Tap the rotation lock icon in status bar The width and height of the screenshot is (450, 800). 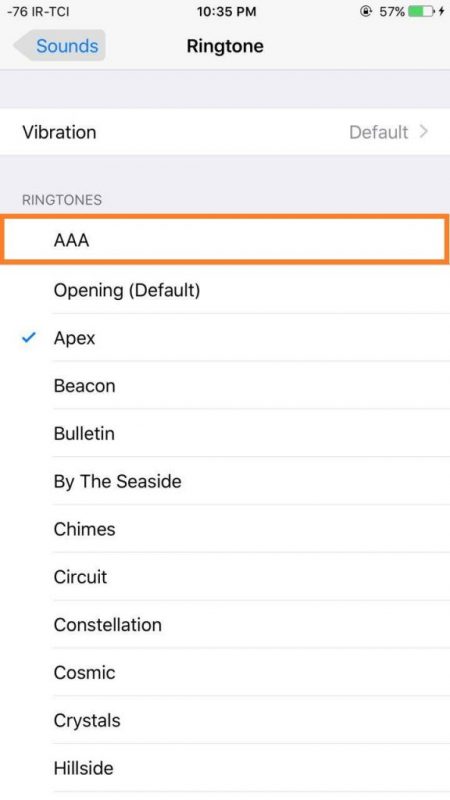coord(365,11)
